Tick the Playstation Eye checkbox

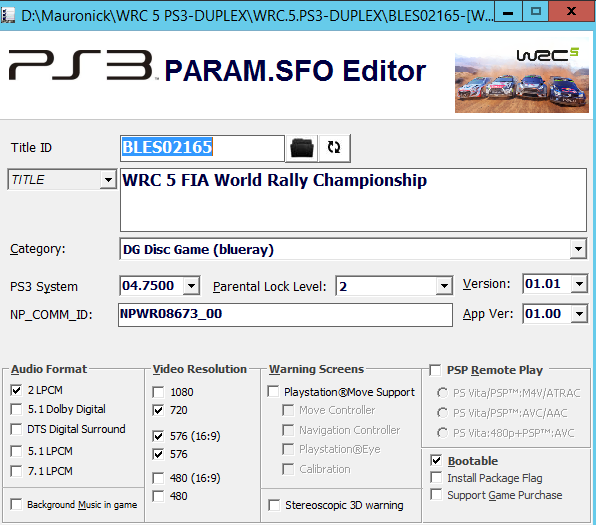click(x=288, y=449)
